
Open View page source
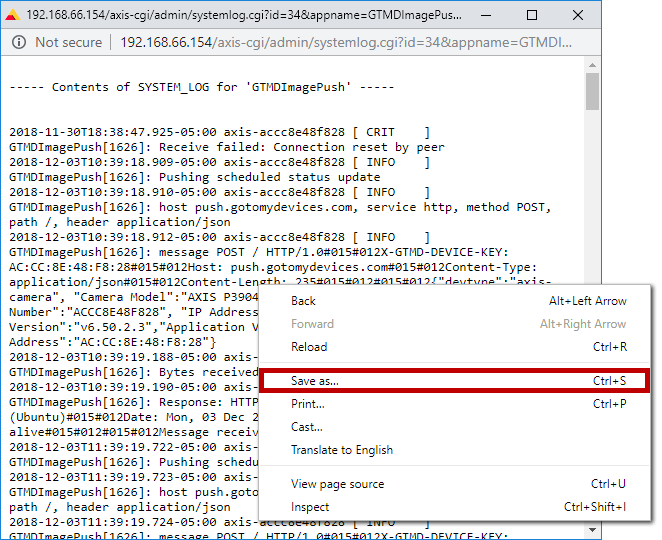click(x=337, y=484)
